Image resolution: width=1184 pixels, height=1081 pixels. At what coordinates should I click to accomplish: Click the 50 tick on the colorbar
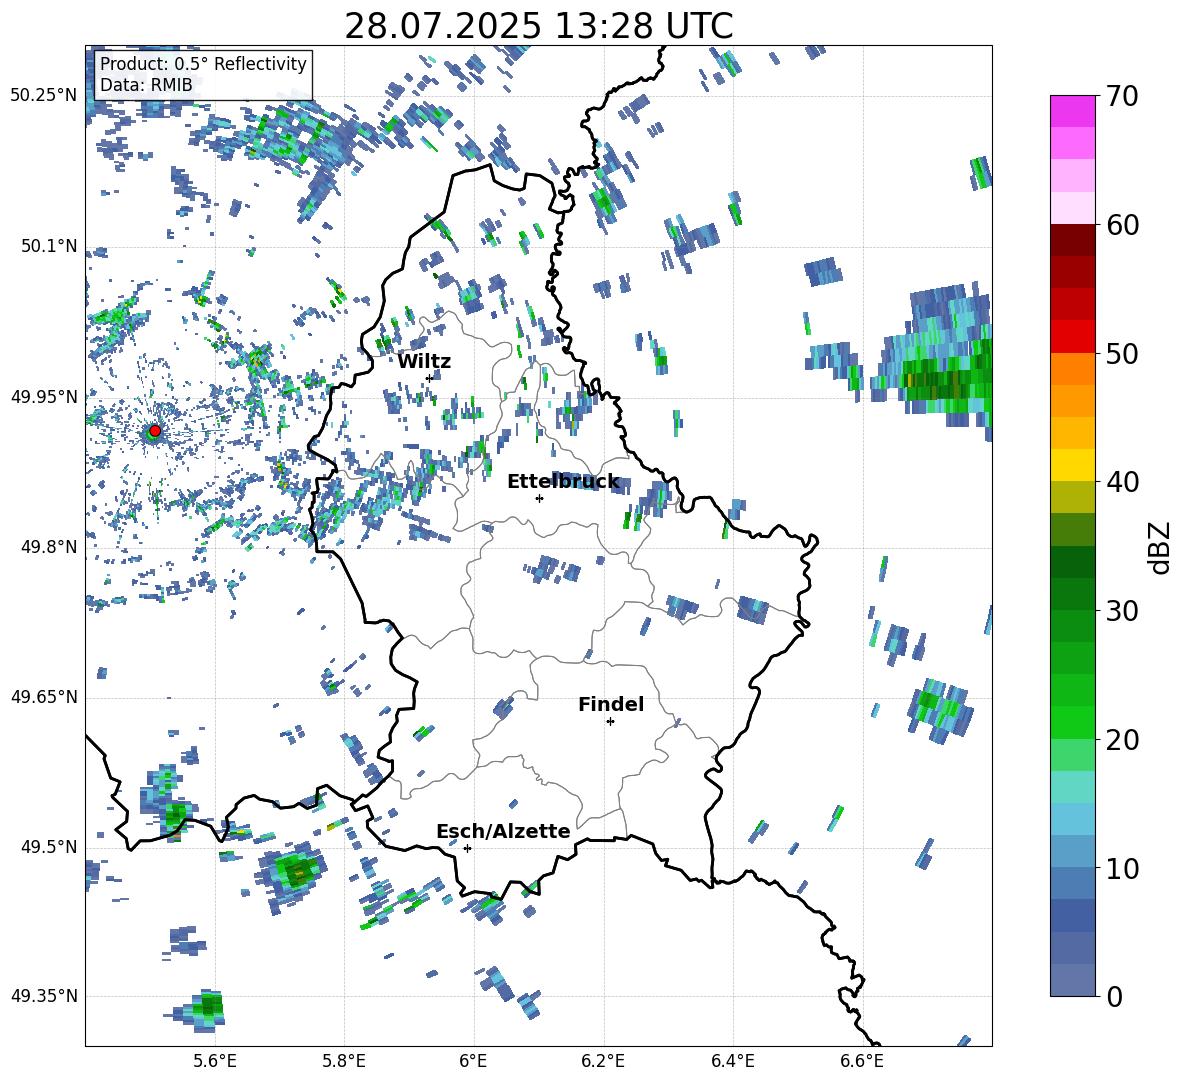1122,353
